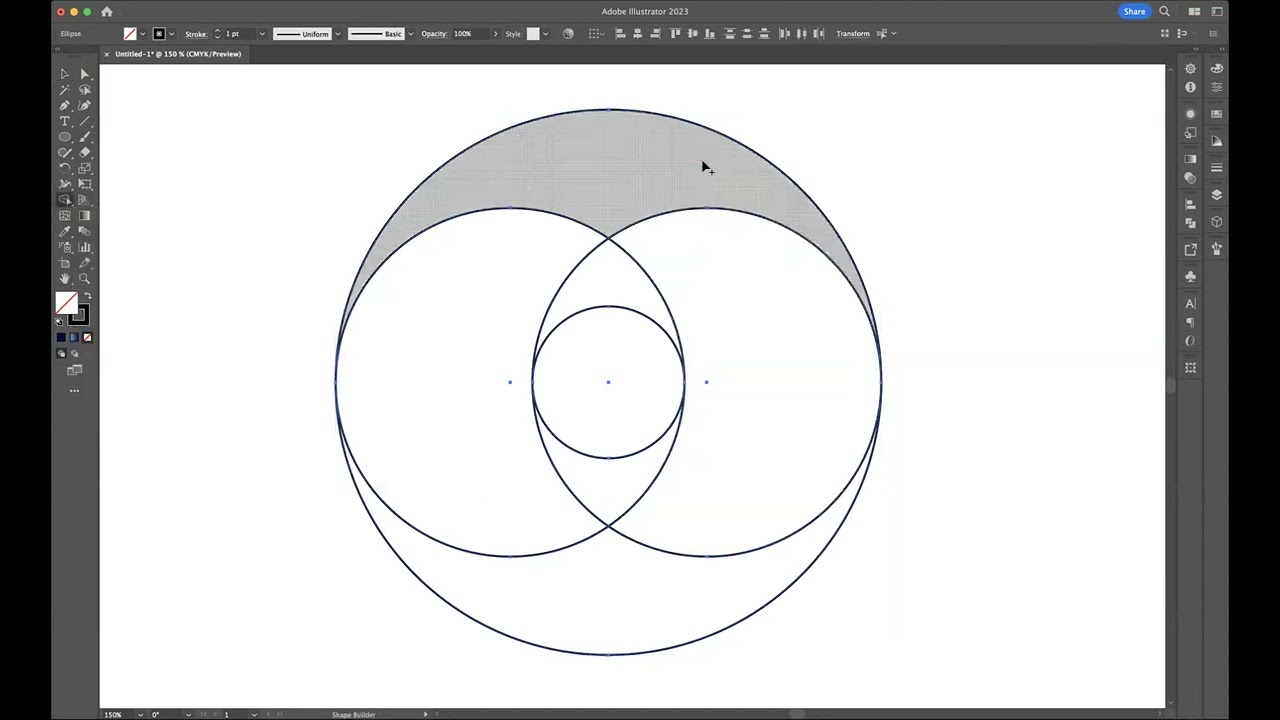Click the Opacity value field
The height and width of the screenshot is (720, 1280).
pos(470,34)
